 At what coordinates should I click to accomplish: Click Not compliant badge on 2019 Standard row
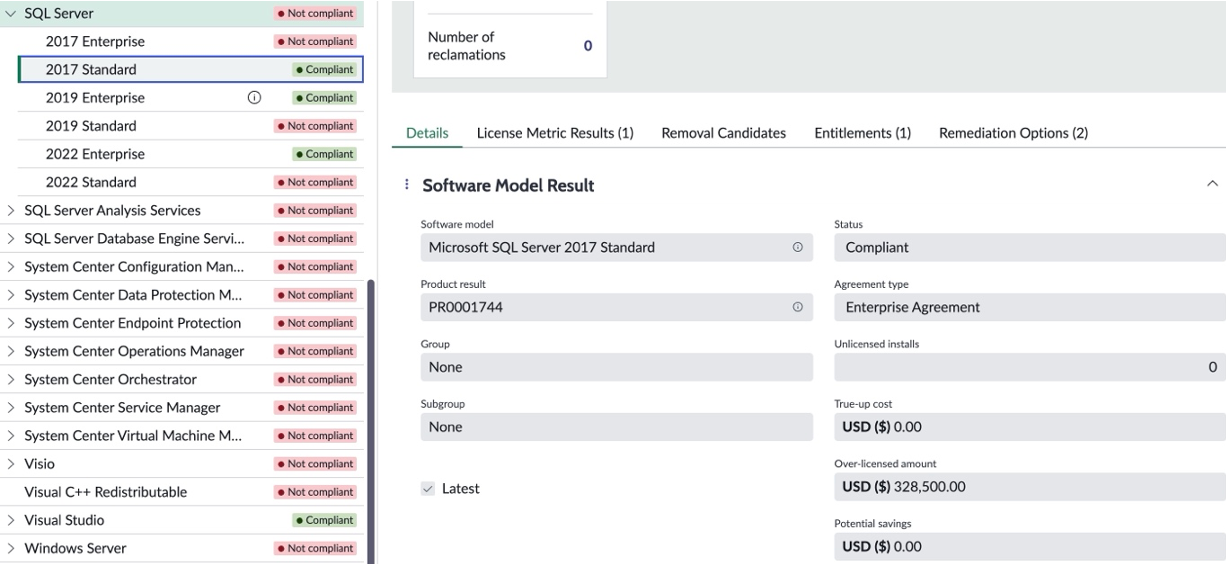(315, 126)
